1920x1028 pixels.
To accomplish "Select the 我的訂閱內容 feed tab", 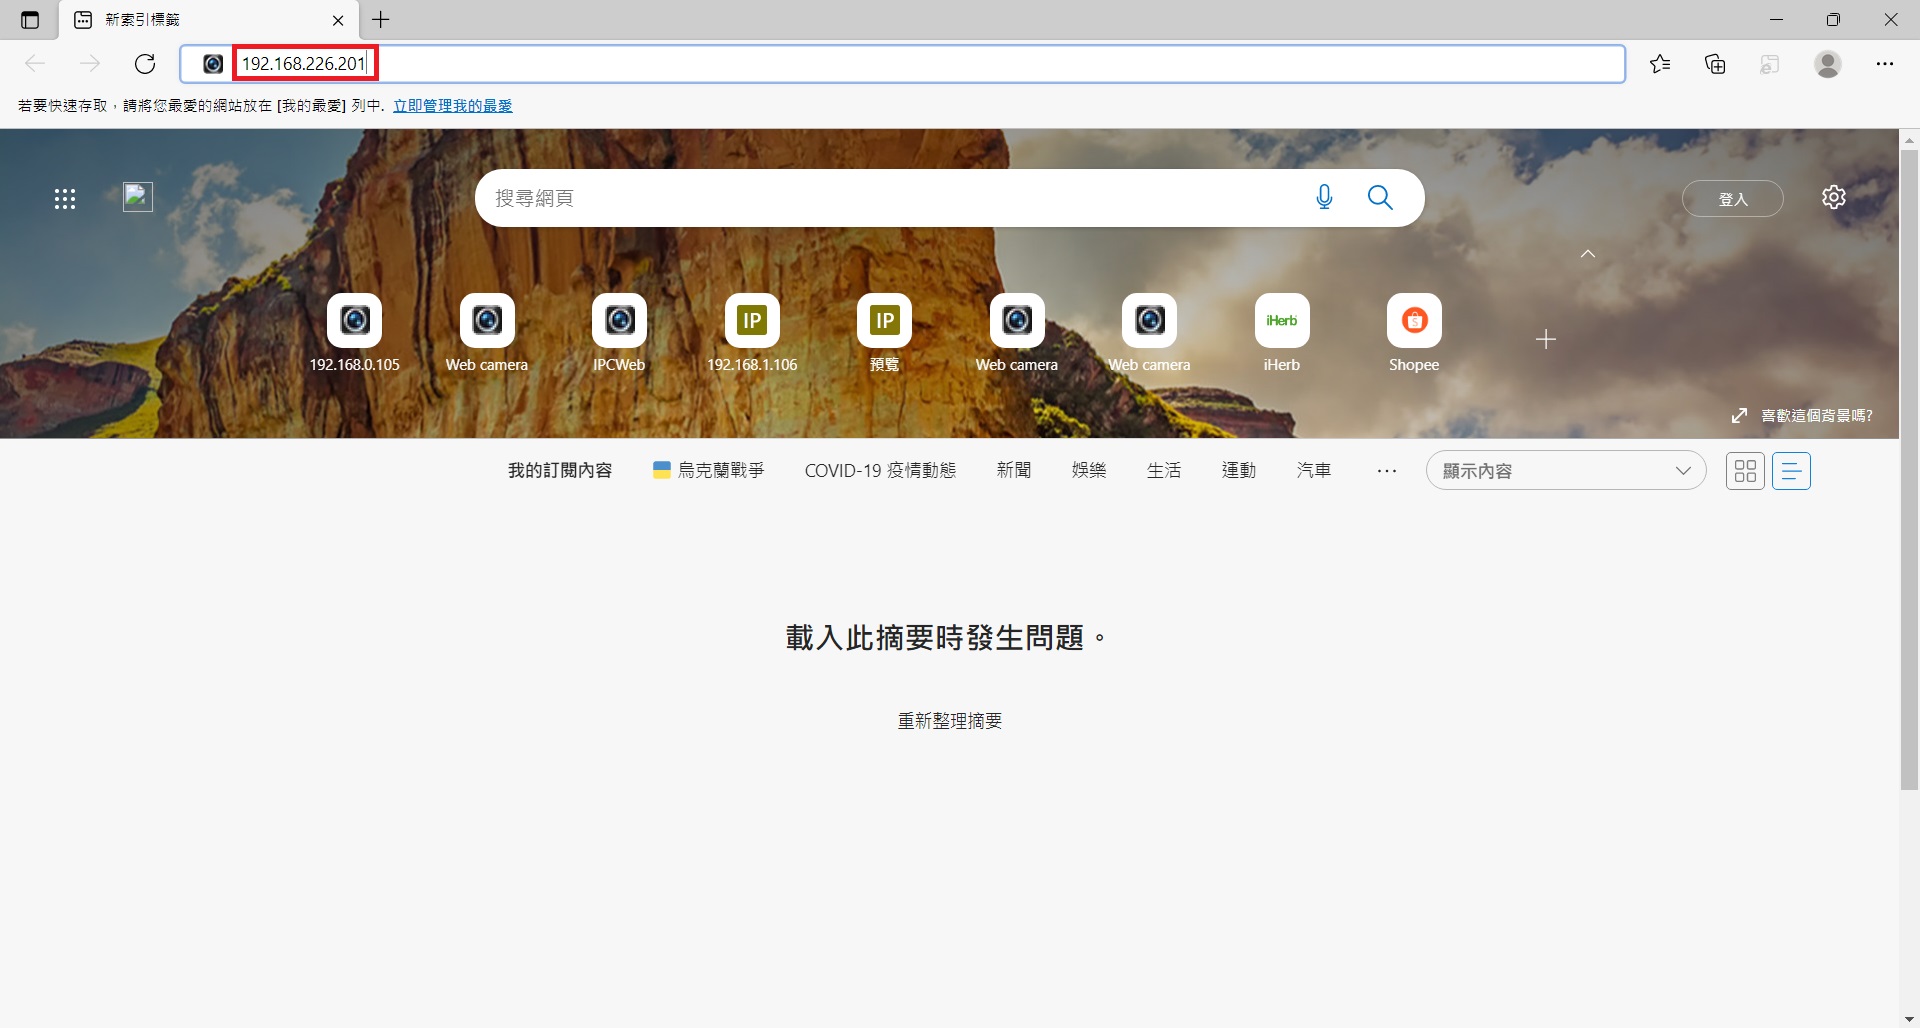I will [x=560, y=471].
